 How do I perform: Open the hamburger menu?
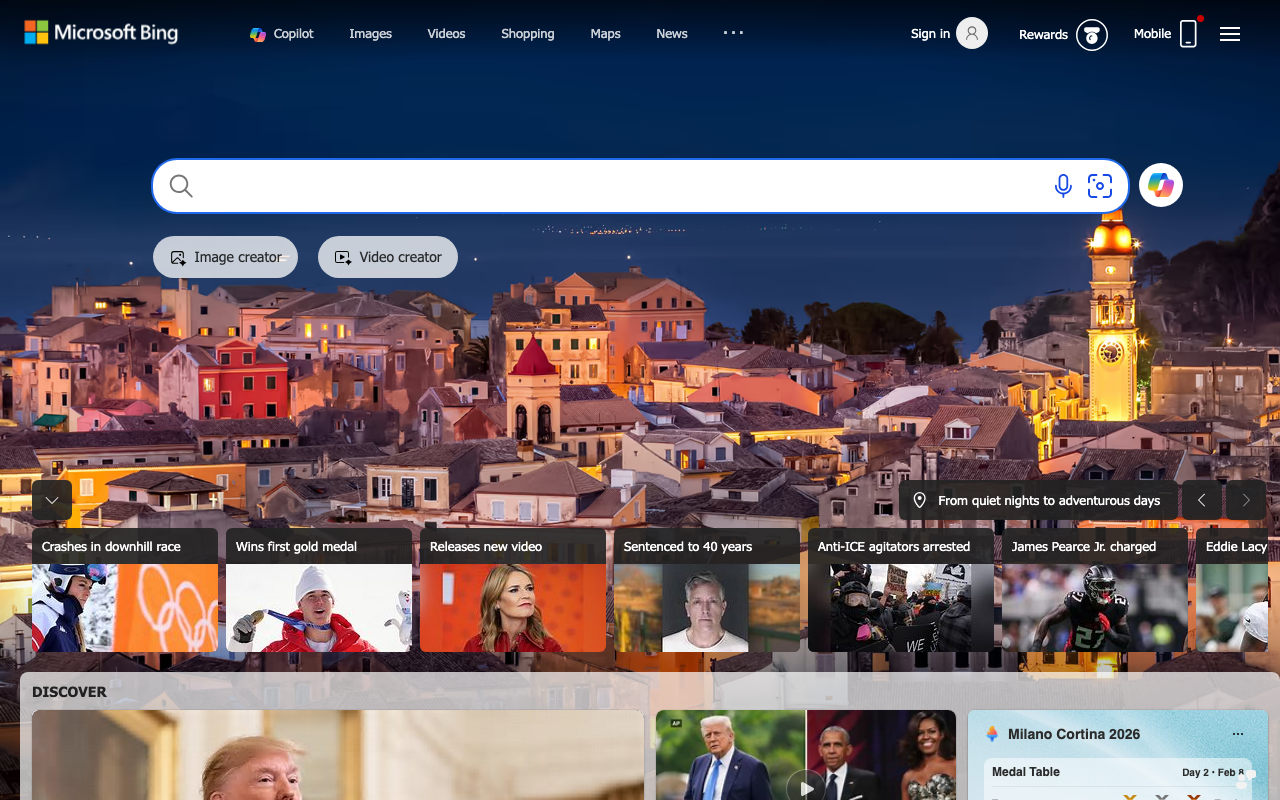1230,33
